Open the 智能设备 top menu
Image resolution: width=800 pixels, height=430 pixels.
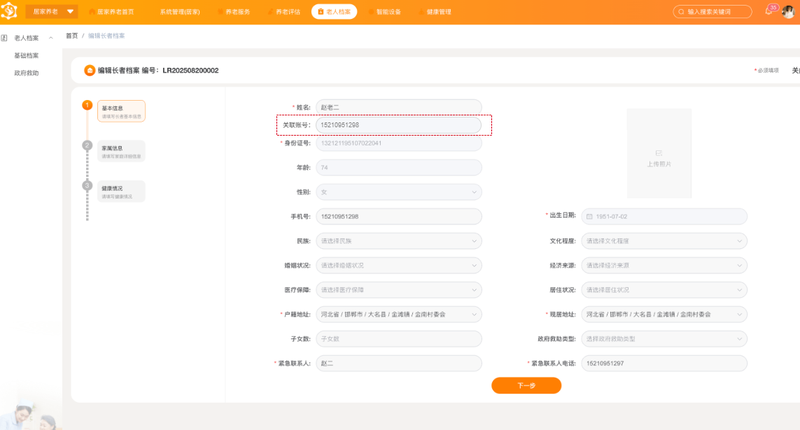tap(385, 12)
